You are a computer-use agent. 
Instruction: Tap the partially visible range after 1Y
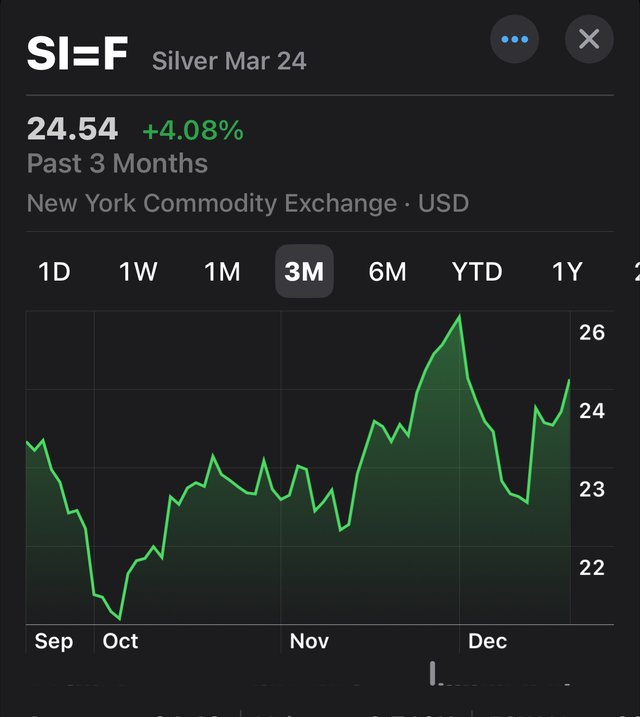pyautogui.click(x=636, y=272)
